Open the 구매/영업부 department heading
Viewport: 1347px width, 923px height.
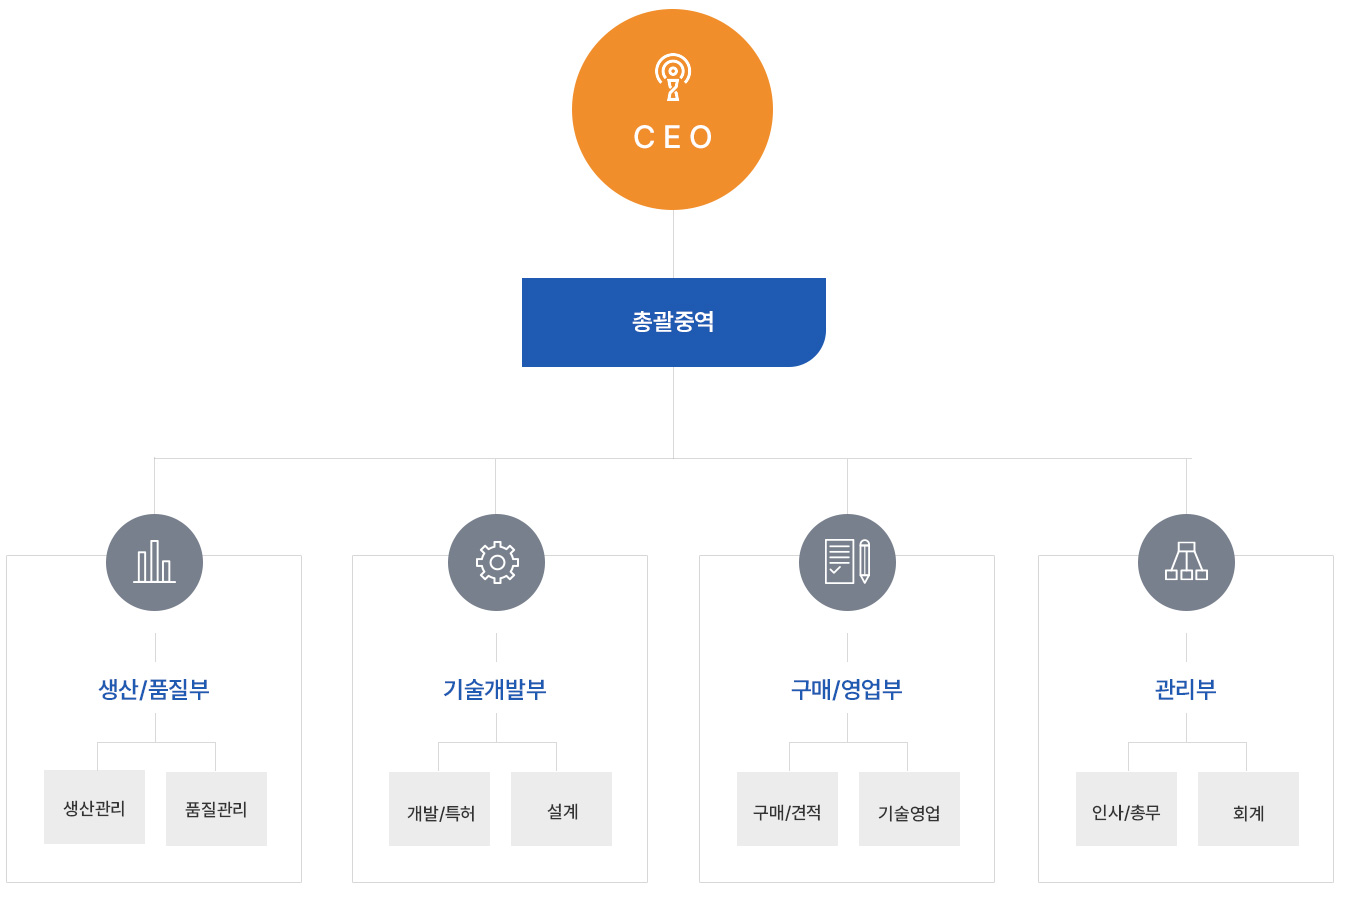coord(847,689)
